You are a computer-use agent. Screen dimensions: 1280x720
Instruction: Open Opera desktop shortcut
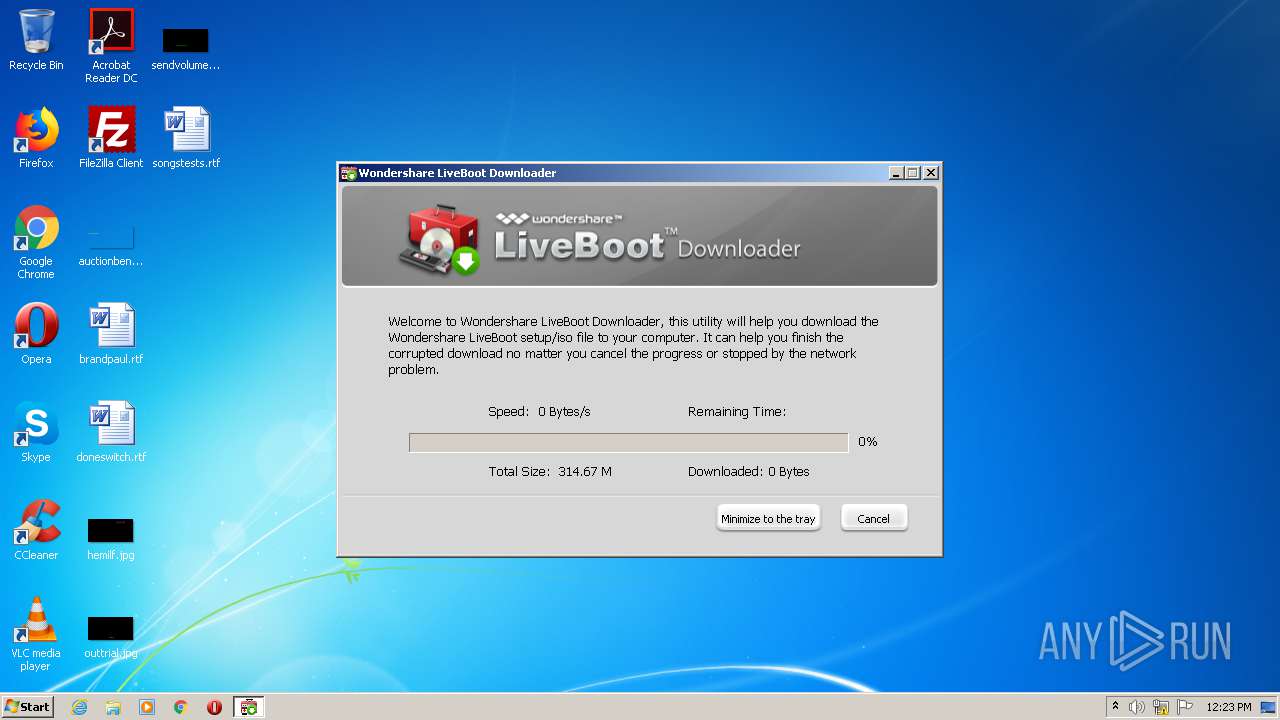[x=36, y=334]
